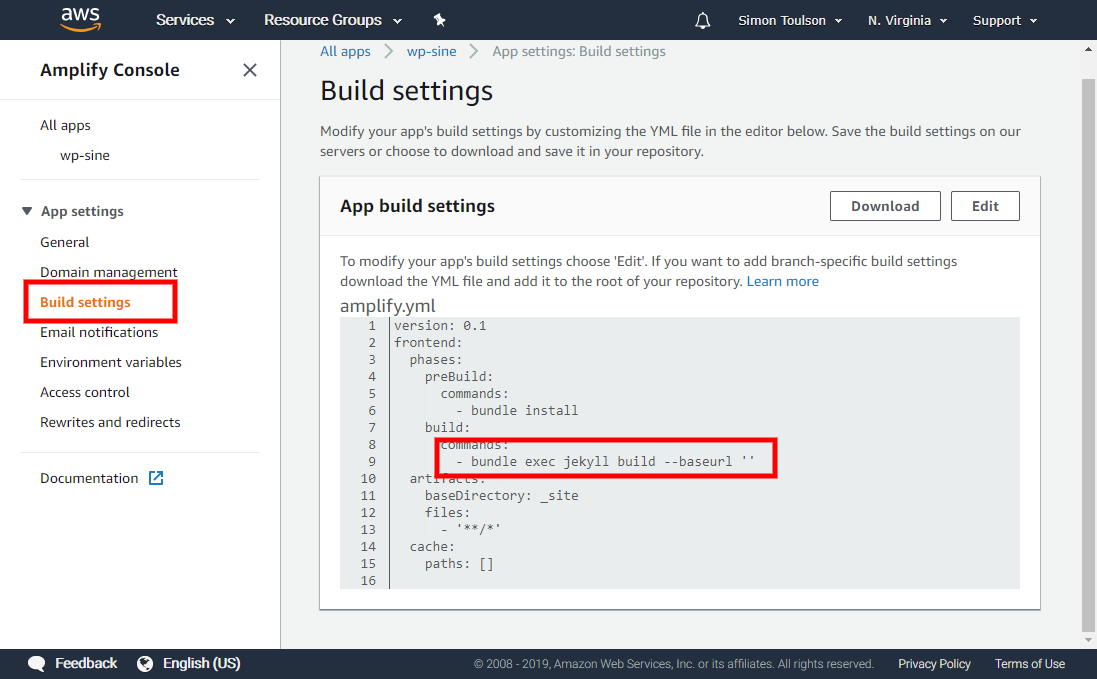The image size is (1097, 679).
Task: Go to All apps in the sidebar
Action: tap(65, 125)
